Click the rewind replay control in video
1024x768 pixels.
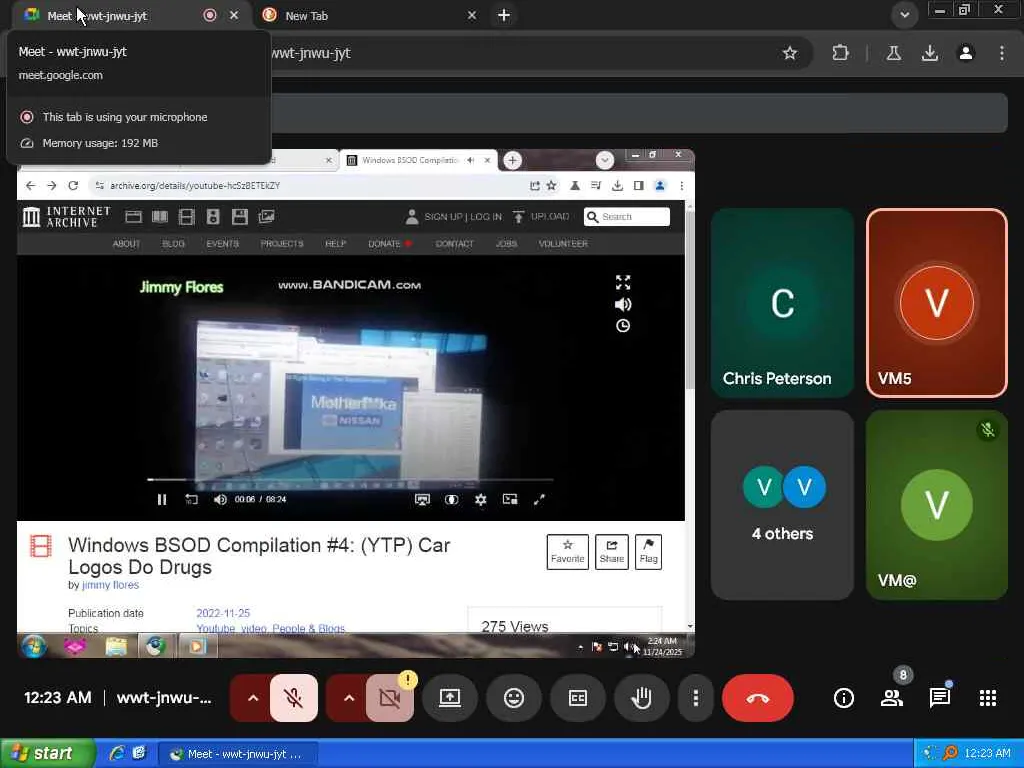191,500
